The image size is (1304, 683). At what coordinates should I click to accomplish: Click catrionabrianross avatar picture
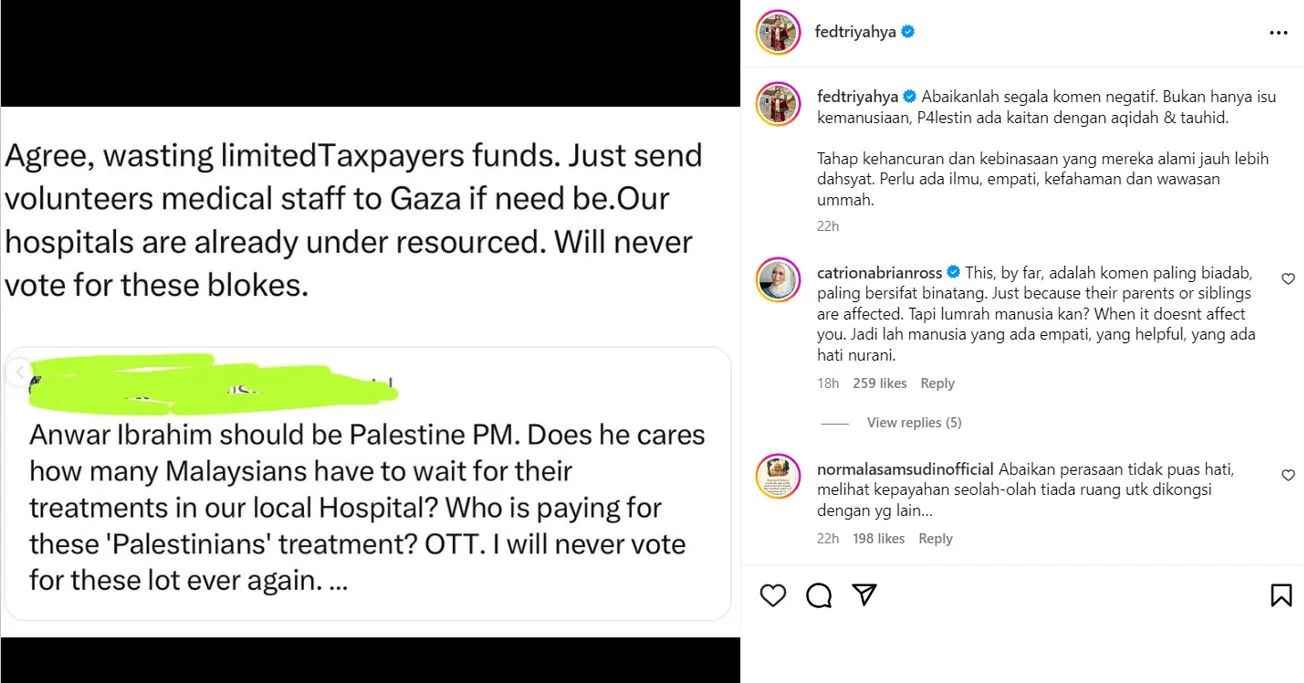tap(778, 280)
